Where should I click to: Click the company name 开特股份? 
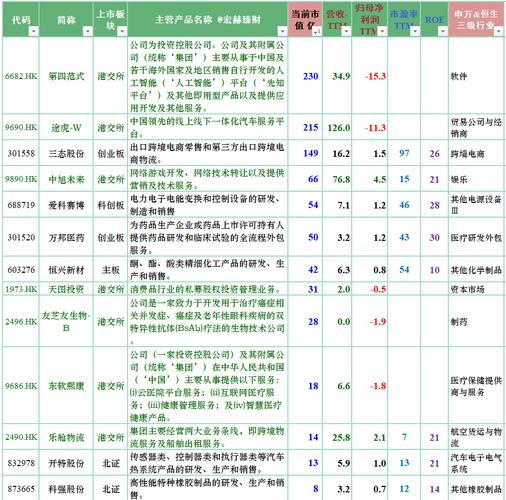66,463
